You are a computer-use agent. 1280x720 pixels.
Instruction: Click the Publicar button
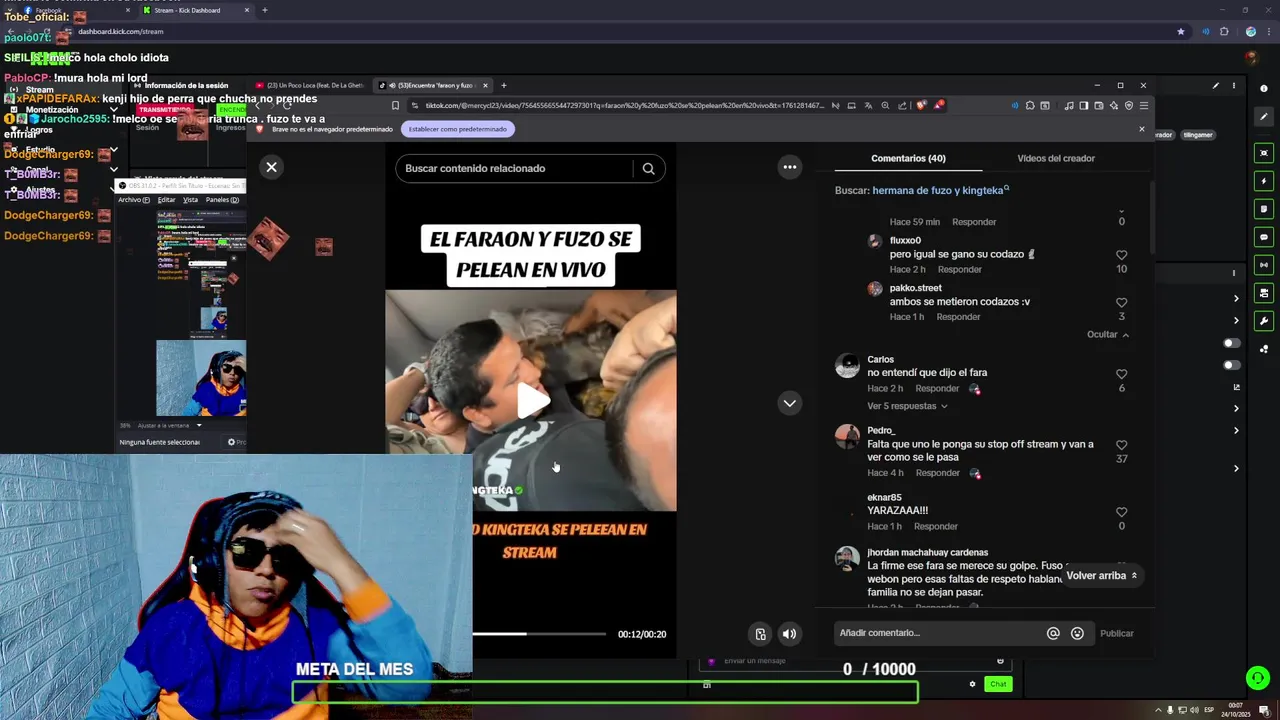[x=1117, y=633]
